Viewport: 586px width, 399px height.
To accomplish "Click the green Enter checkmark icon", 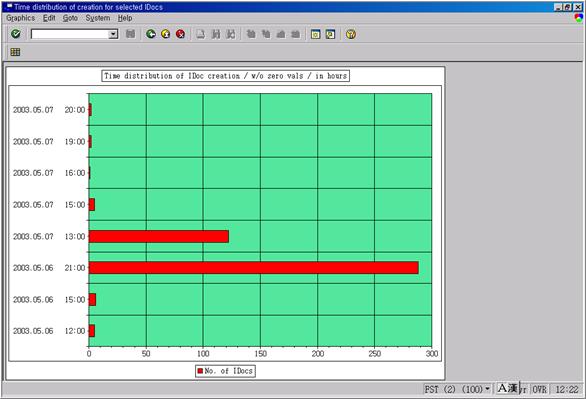I will click(x=16, y=34).
